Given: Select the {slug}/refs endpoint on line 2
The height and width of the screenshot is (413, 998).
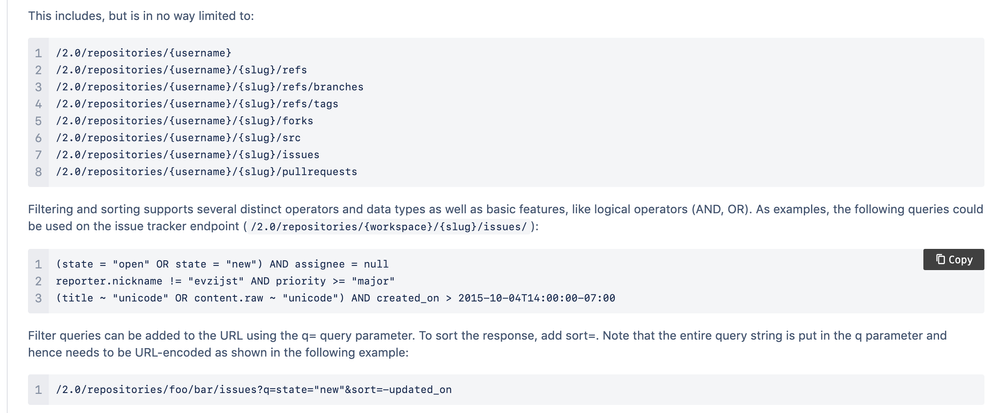Looking at the screenshot, I should tap(181, 70).
